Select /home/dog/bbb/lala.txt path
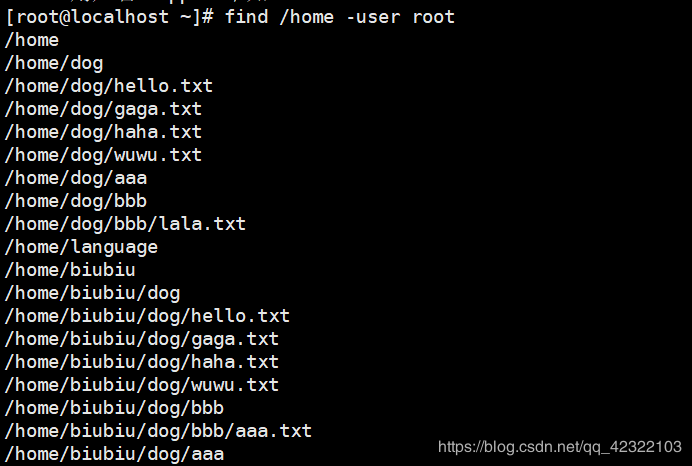 125,224
